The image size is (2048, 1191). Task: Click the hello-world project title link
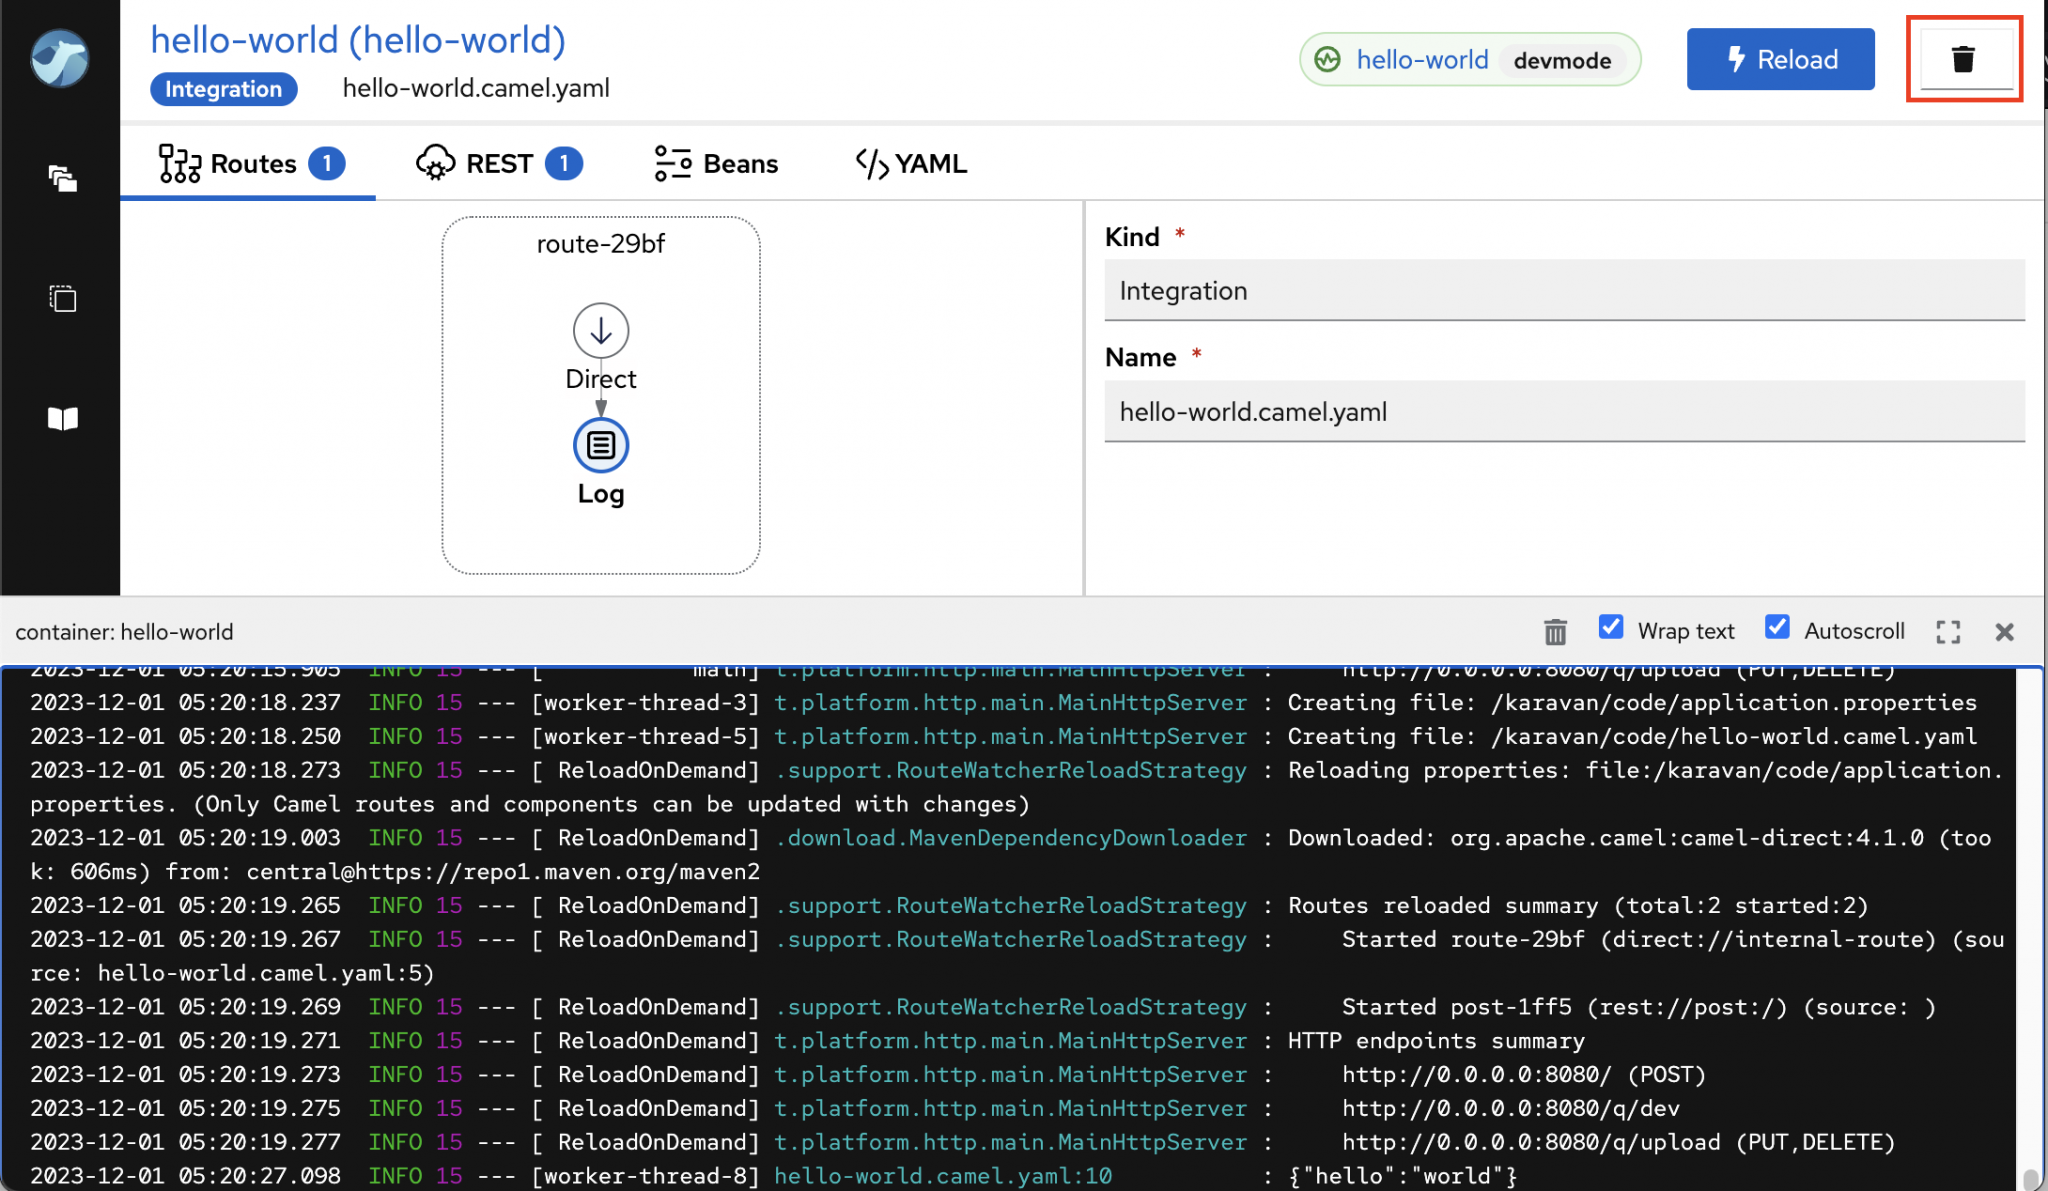coord(358,40)
